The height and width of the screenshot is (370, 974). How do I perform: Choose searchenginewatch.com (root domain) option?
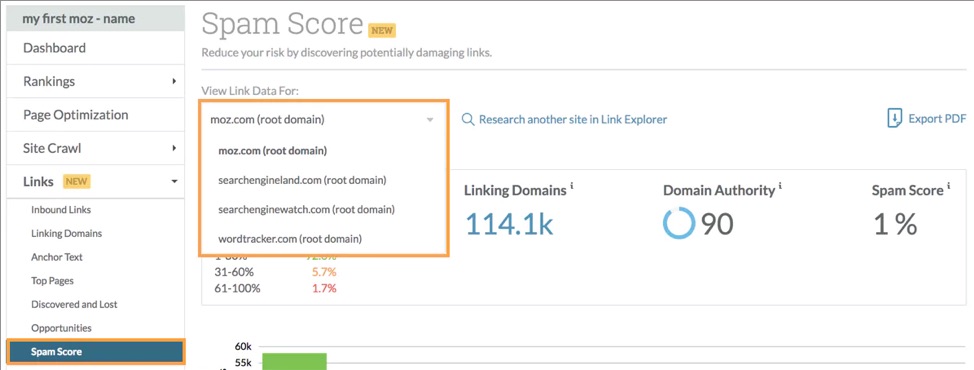click(307, 209)
